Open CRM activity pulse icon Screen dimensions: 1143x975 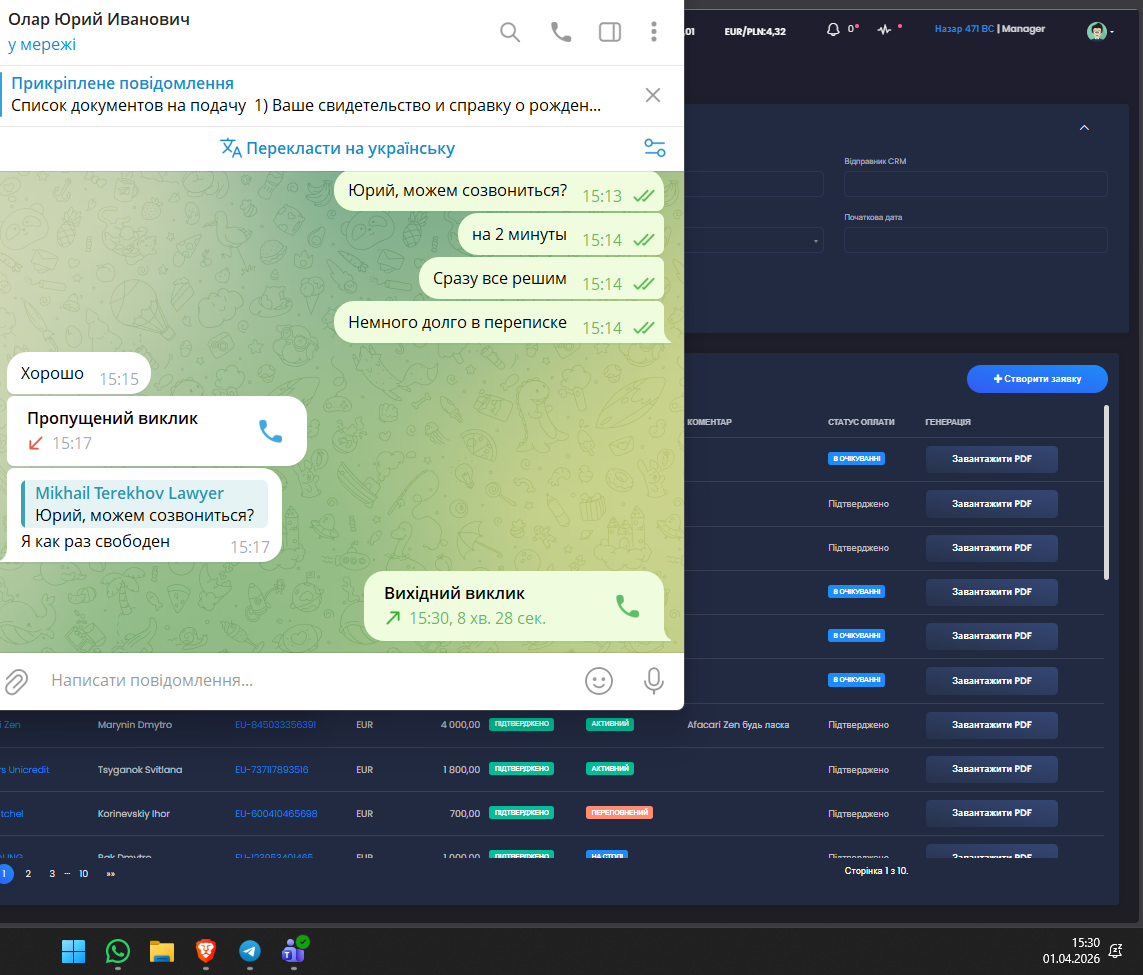pos(884,30)
